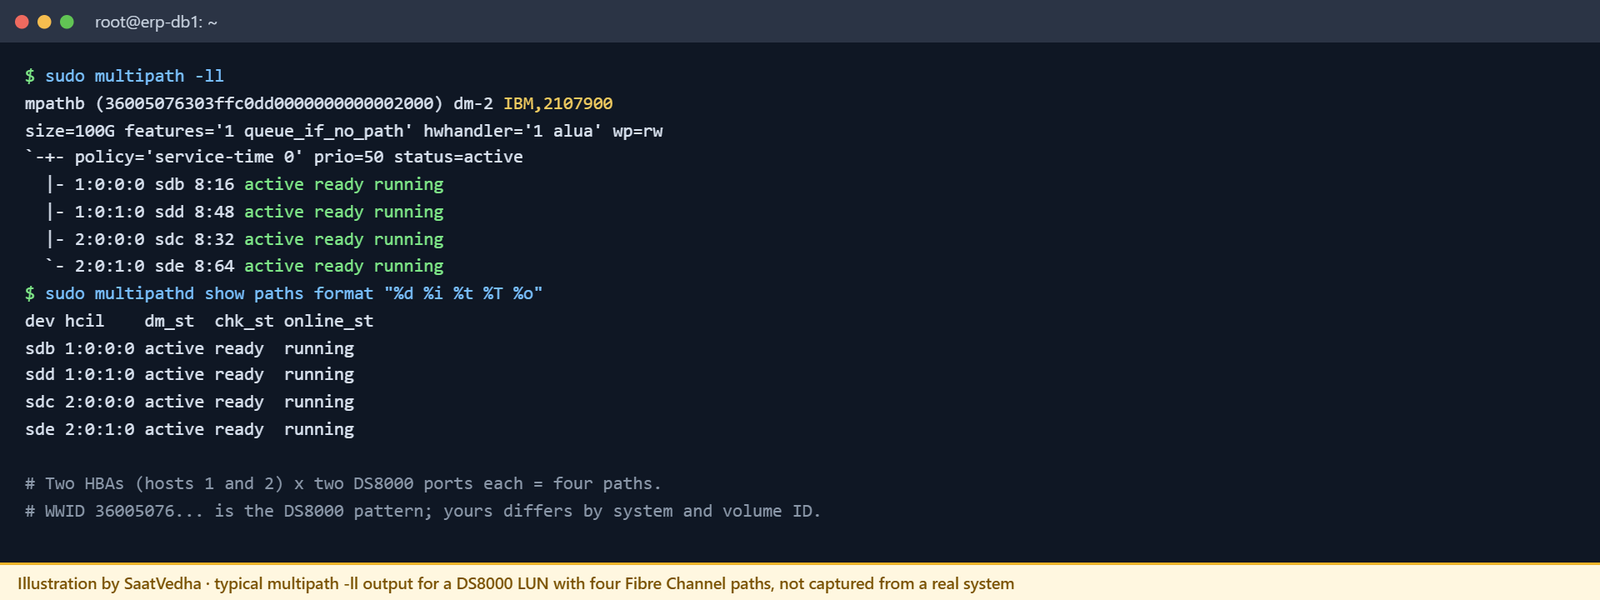Close the terminal with the red button

22,22
